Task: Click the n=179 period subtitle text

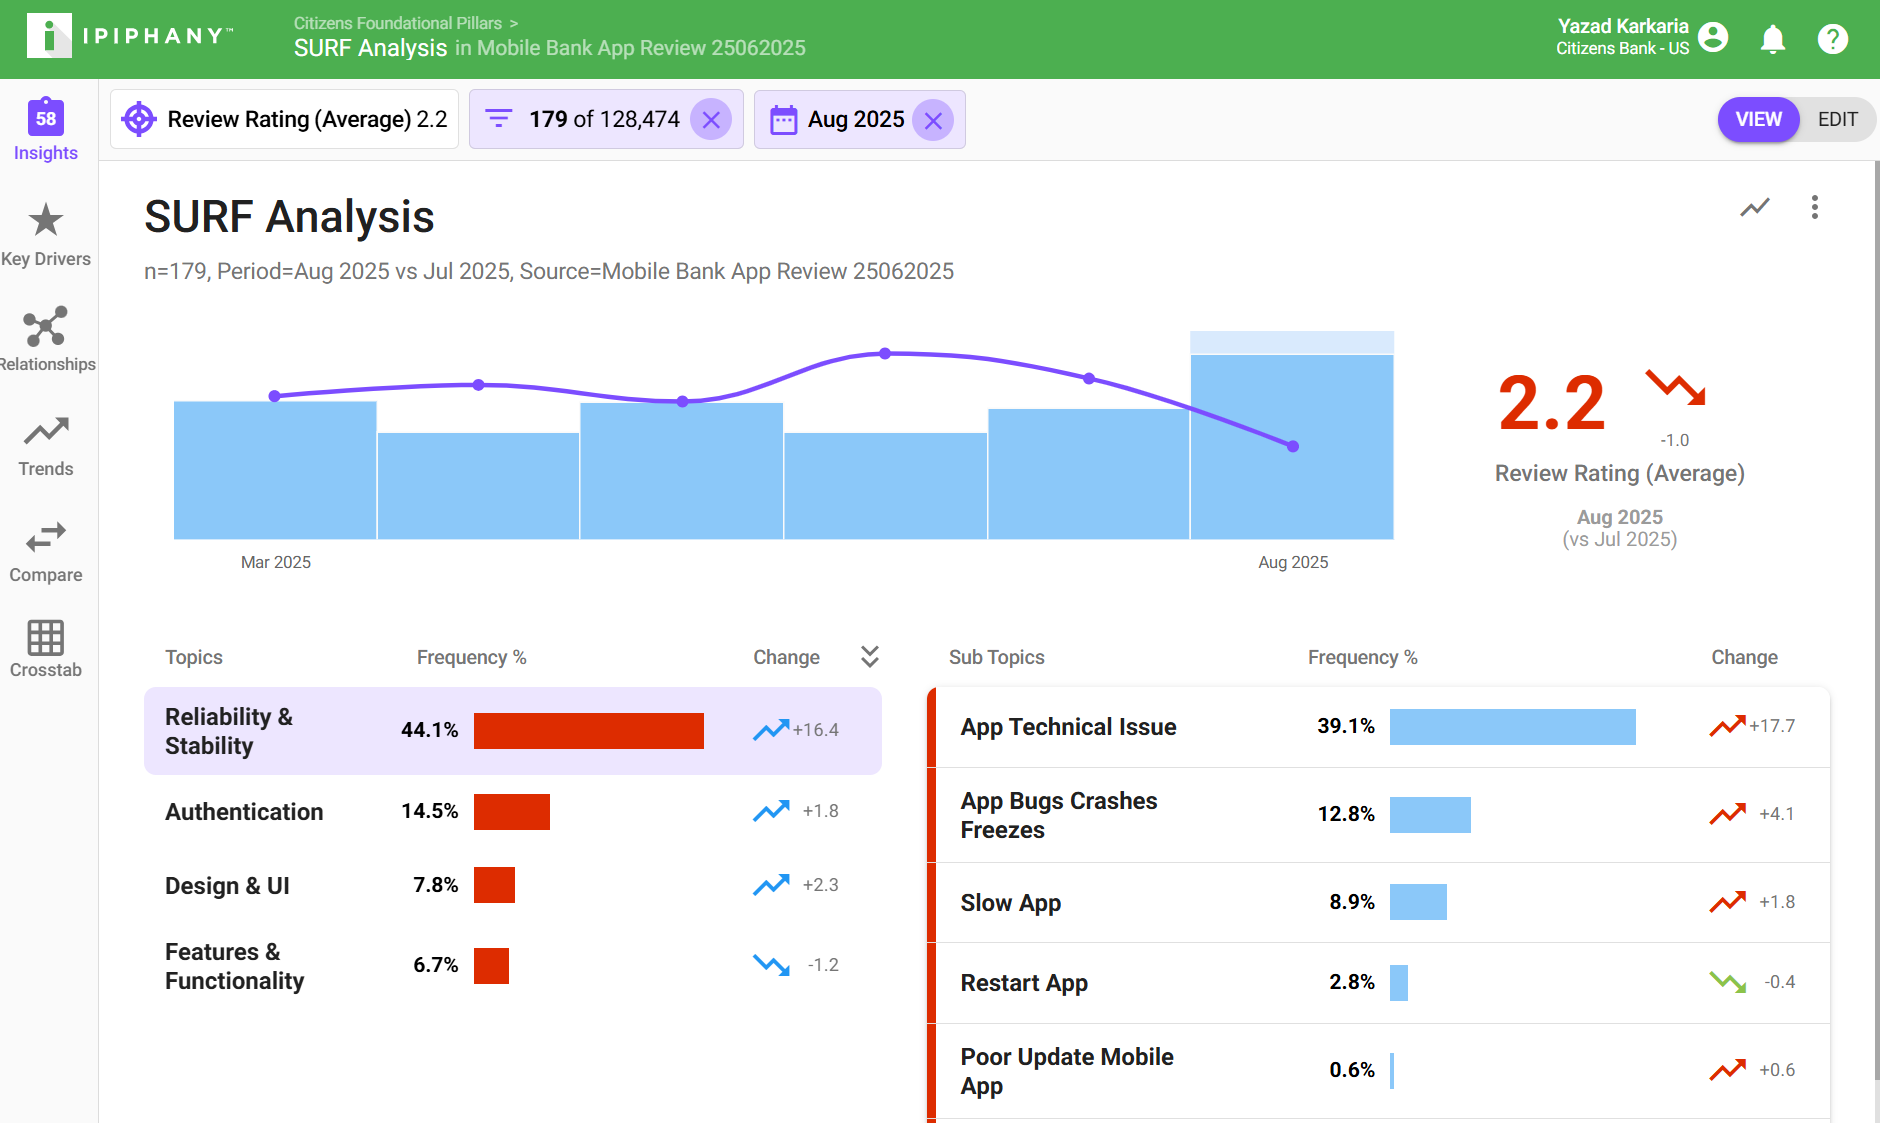Action: coord(549,271)
